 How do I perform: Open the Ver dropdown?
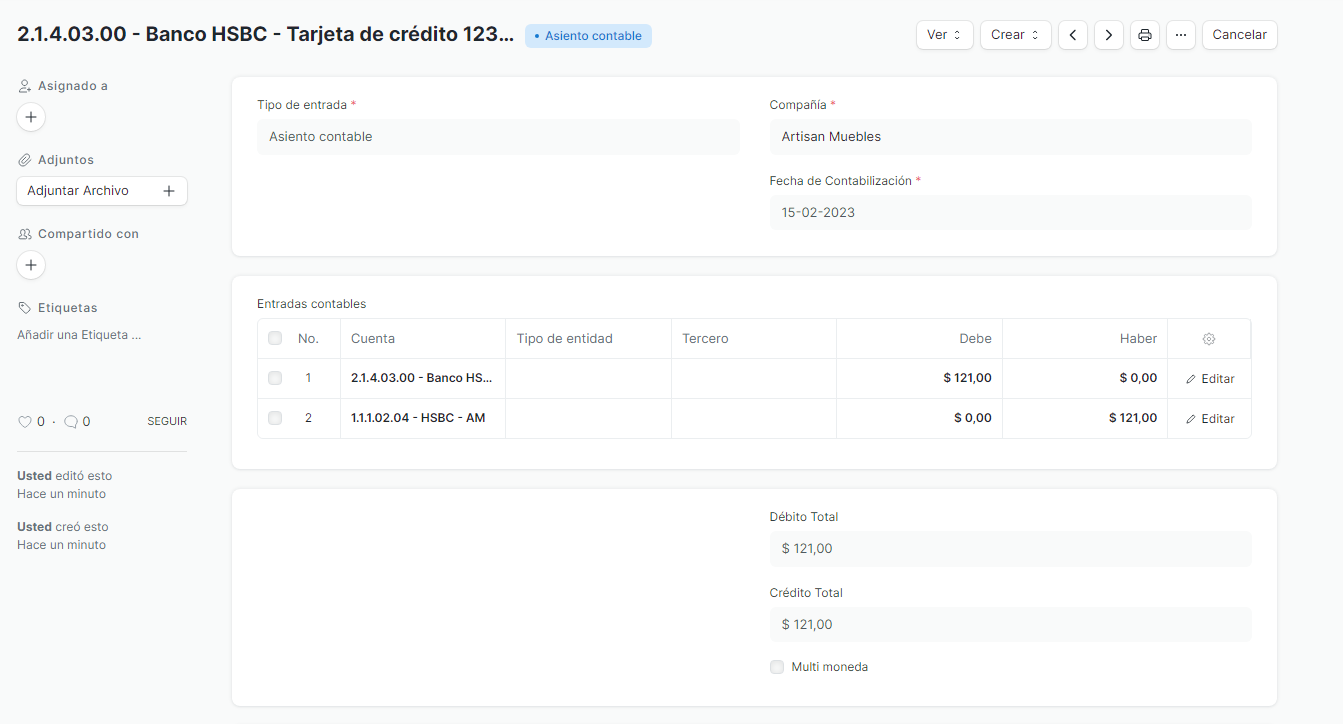[944, 35]
